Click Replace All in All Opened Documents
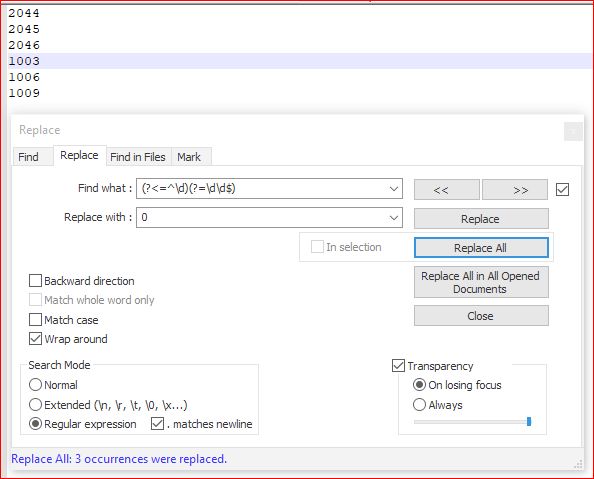This screenshot has width=594, height=479. coord(481,282)
